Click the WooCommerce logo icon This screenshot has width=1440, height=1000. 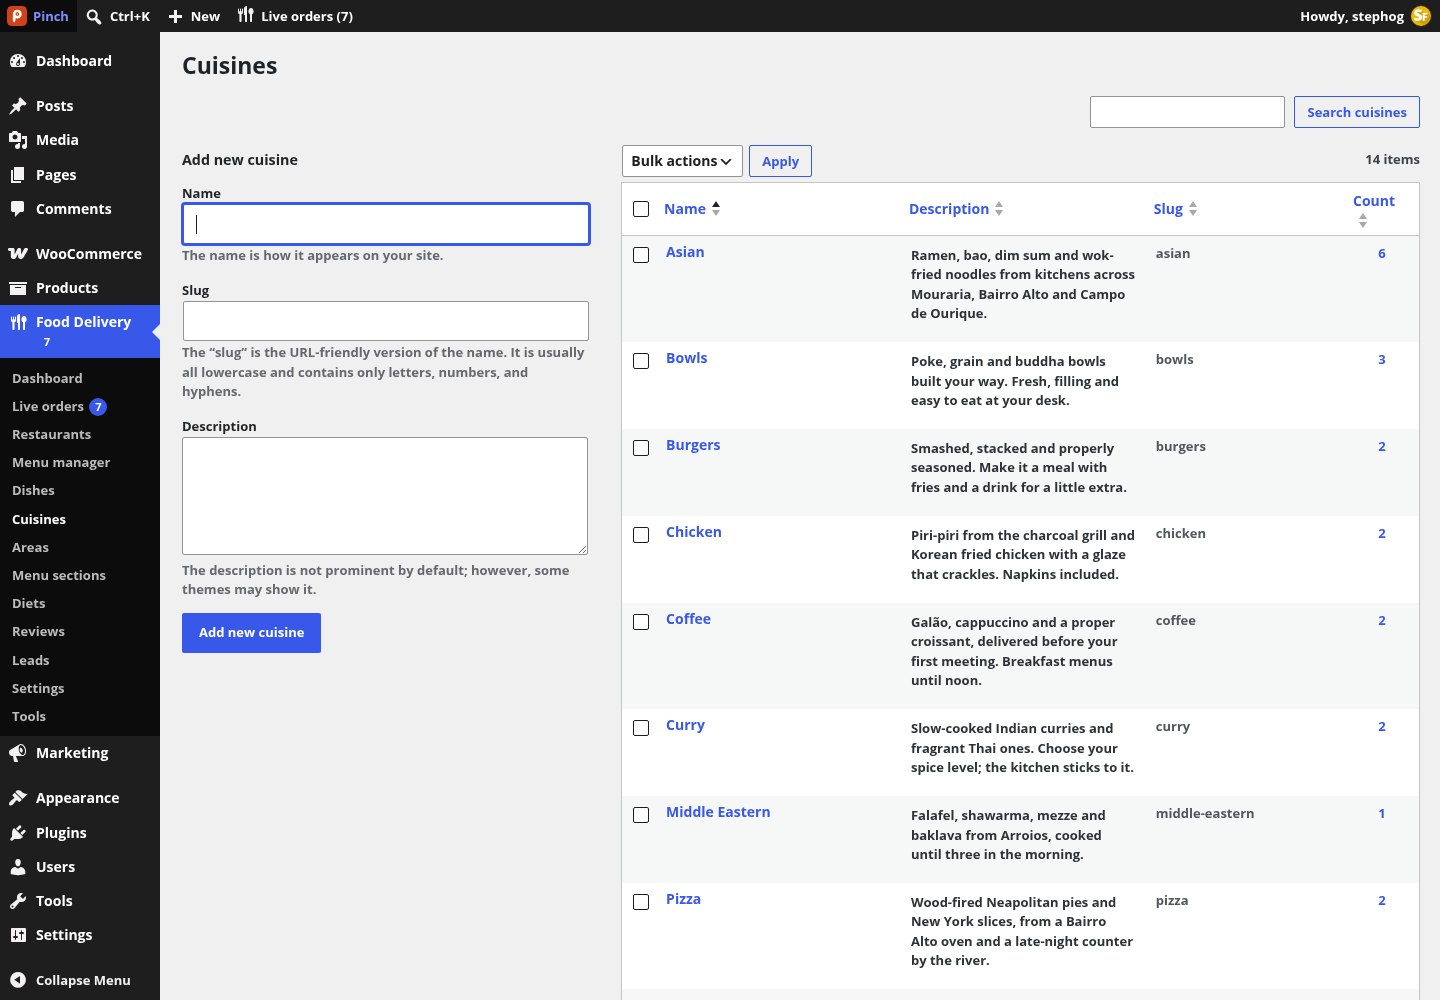[18, 254]
